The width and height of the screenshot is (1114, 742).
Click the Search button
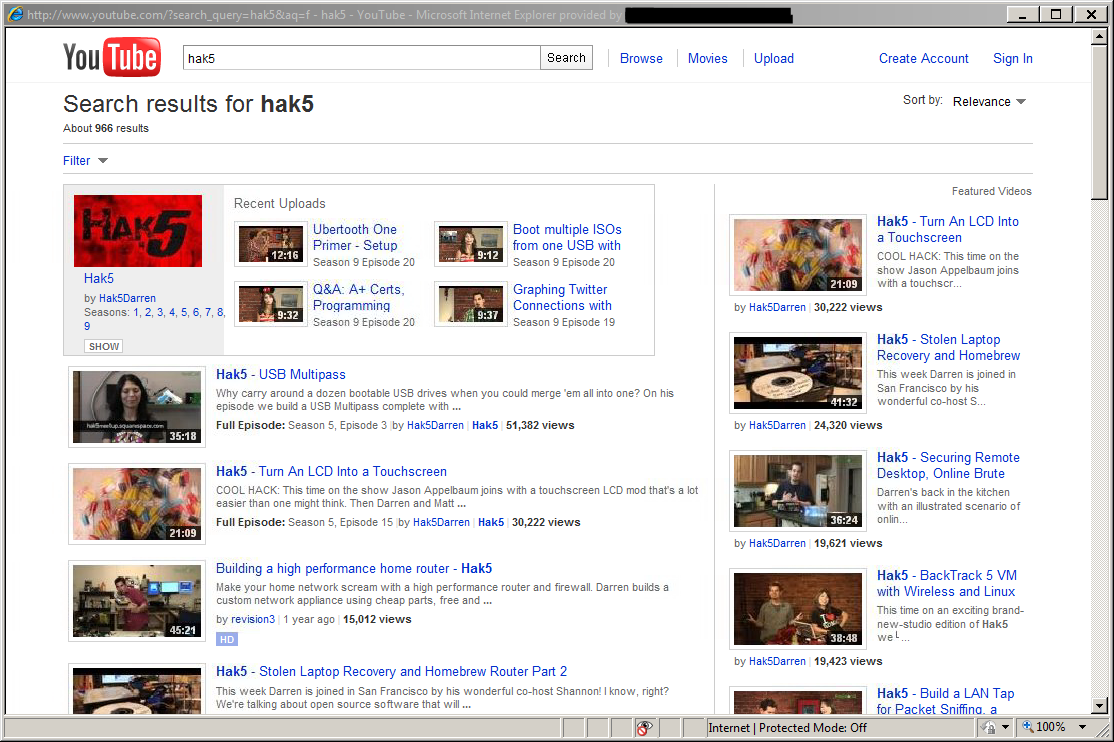[566, 58]
